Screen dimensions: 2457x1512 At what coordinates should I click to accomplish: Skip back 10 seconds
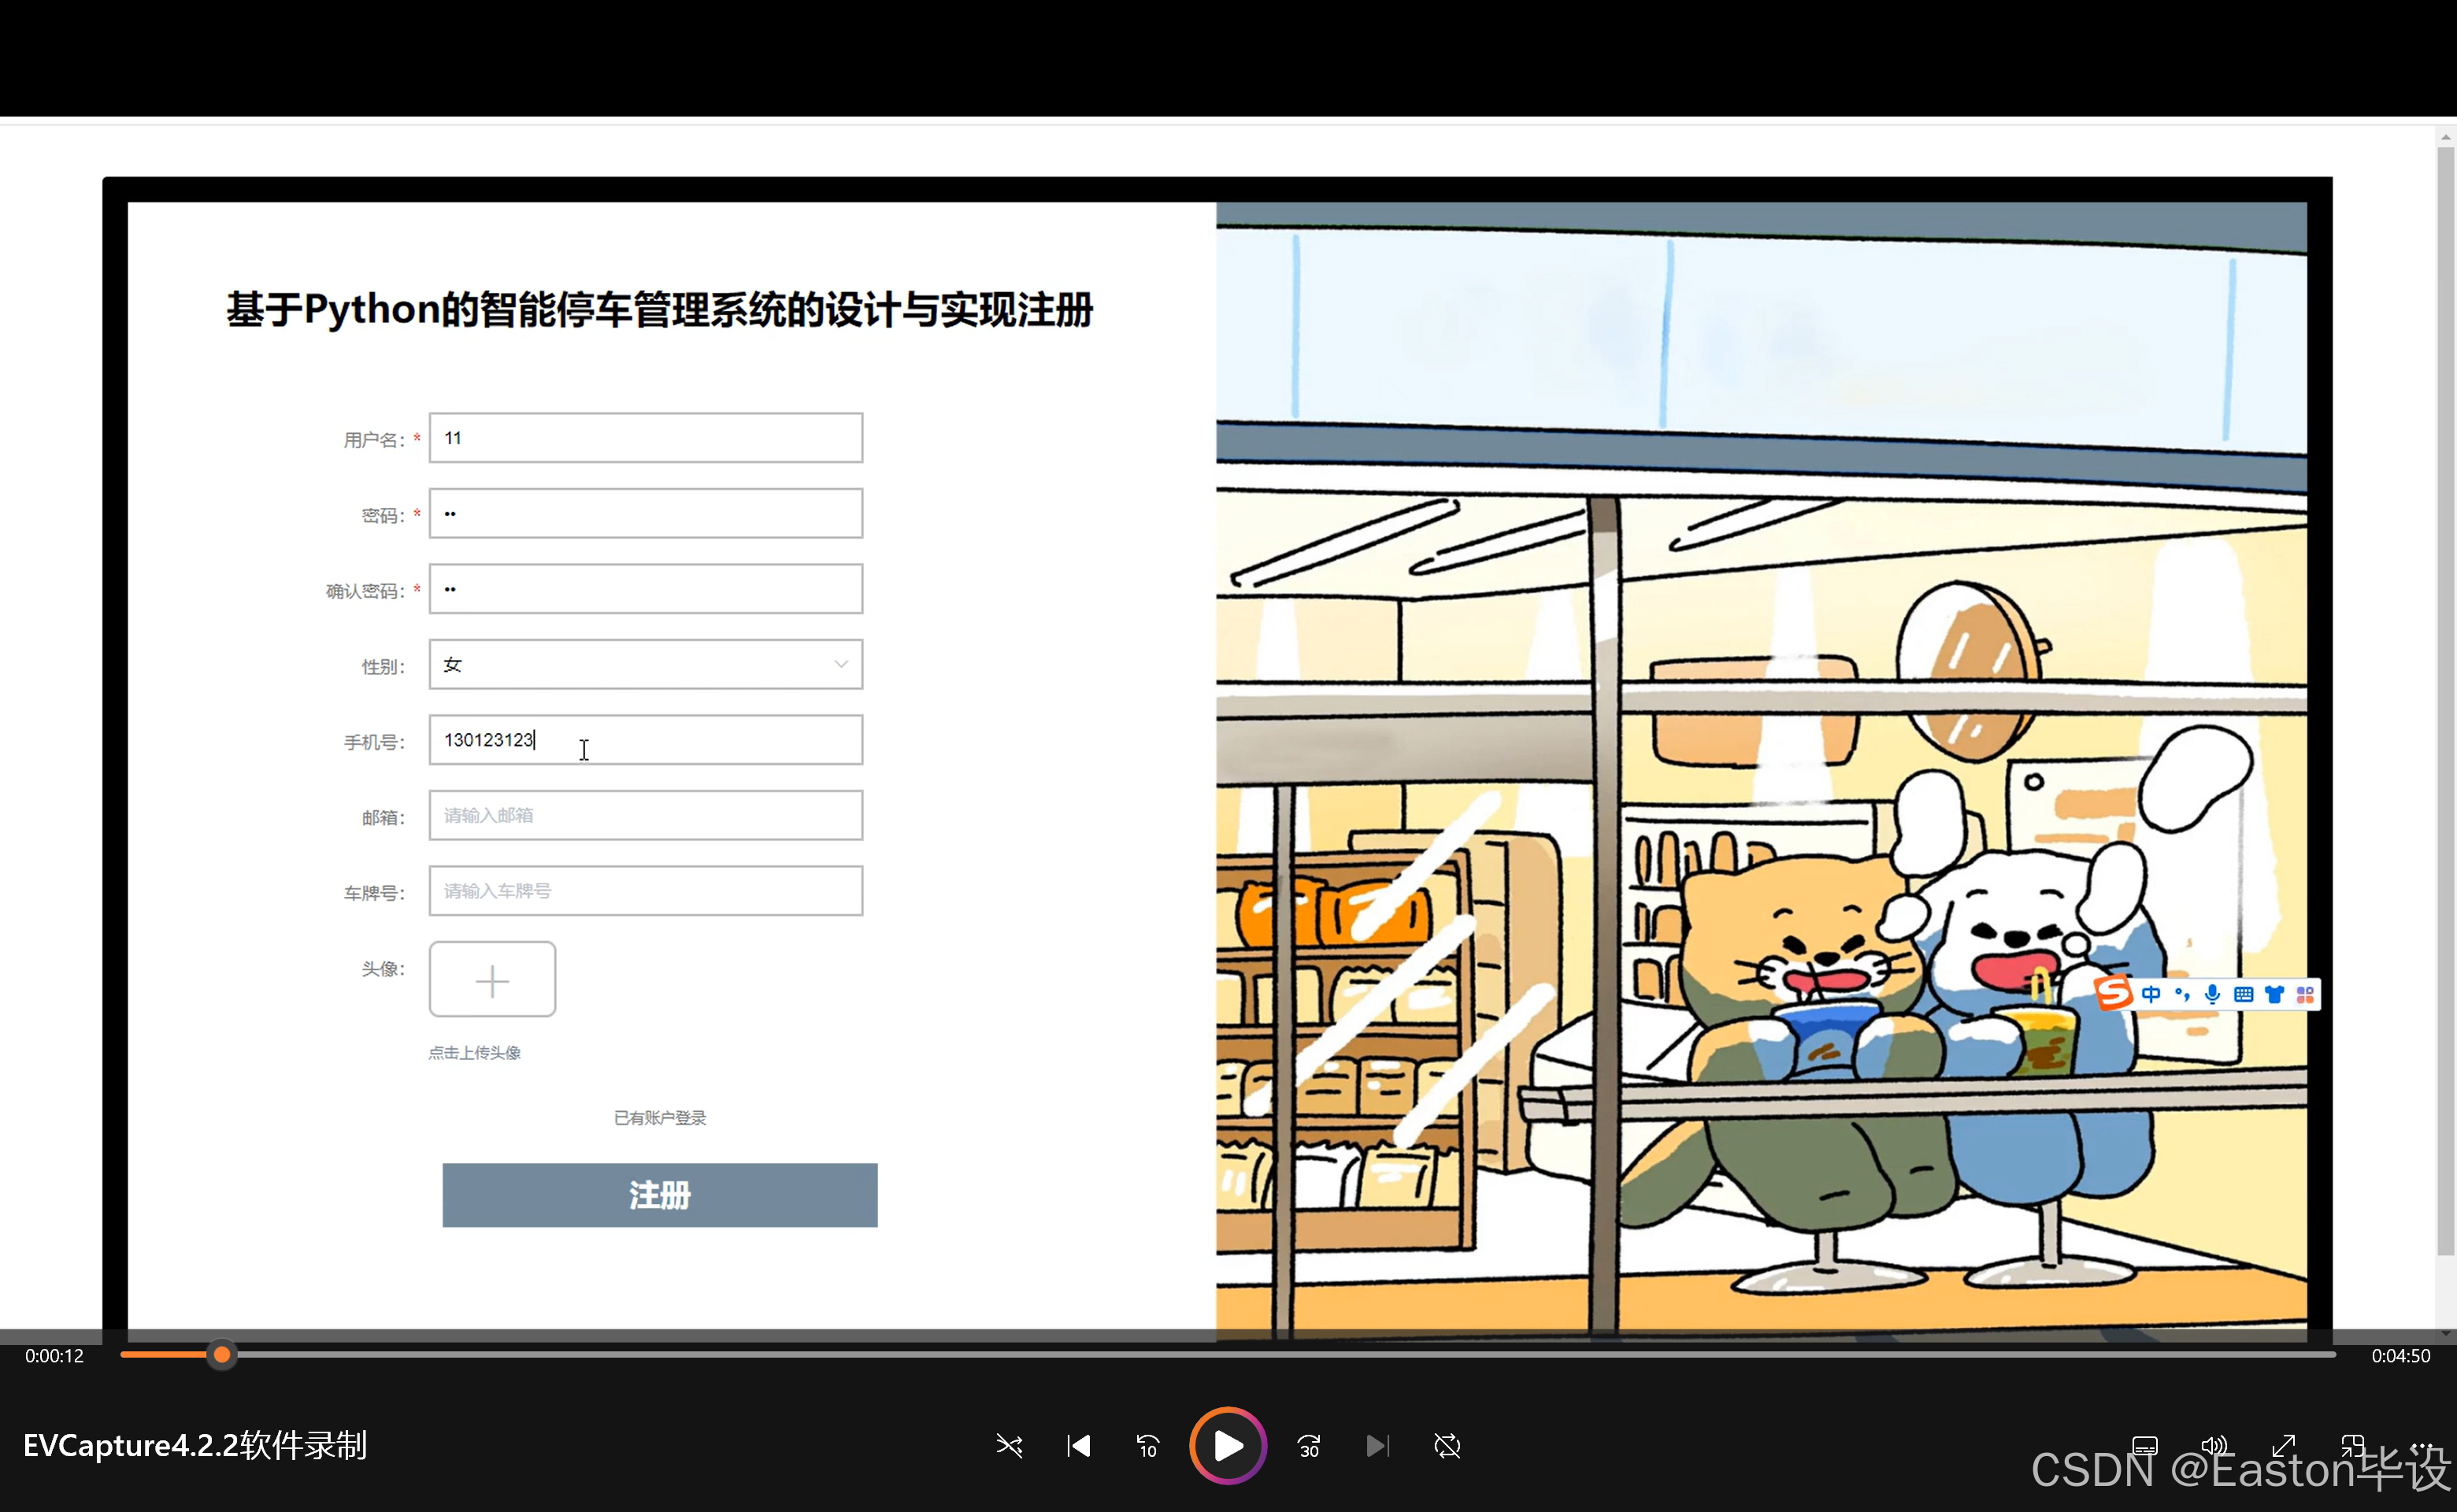click(x=1148, y=1446)
